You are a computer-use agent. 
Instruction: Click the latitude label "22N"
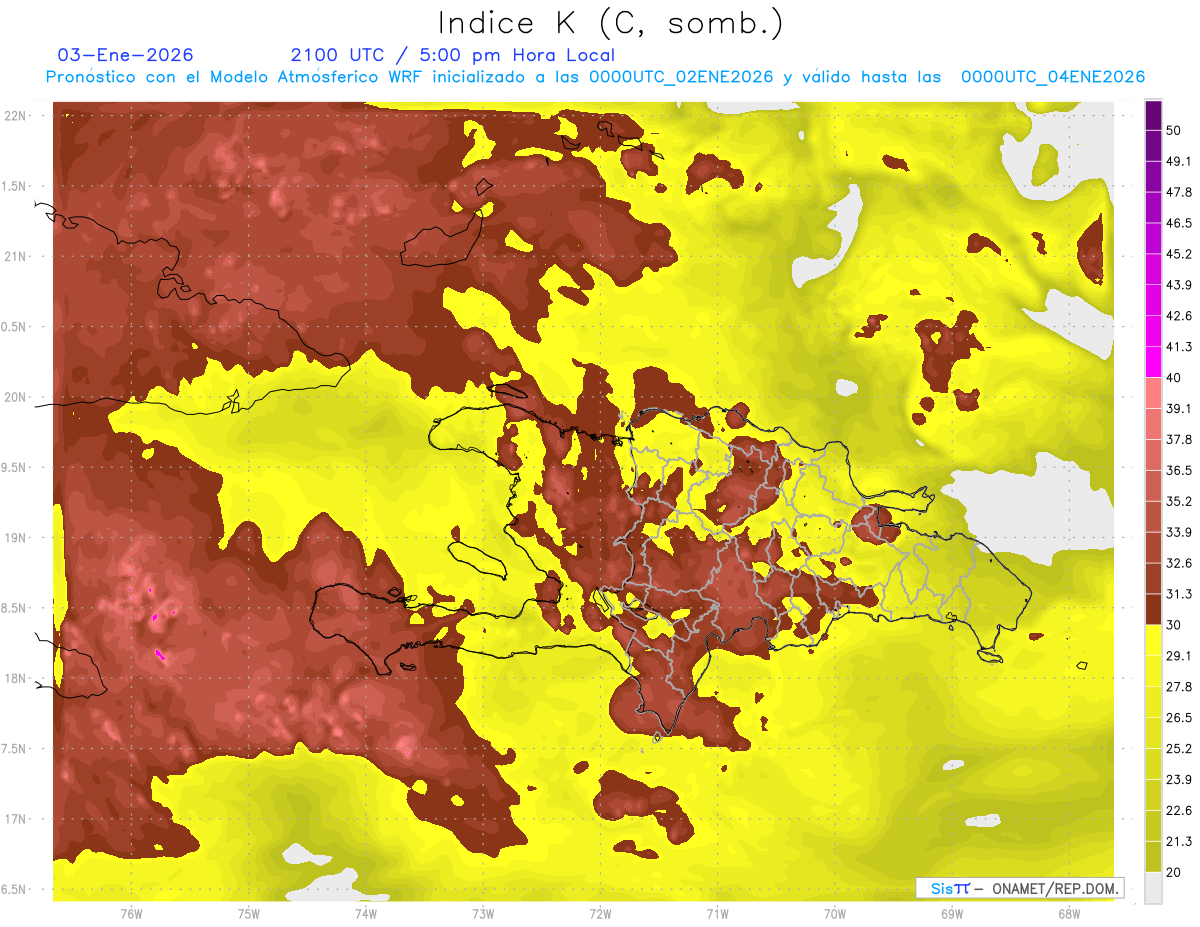click(x=15, y=116)
